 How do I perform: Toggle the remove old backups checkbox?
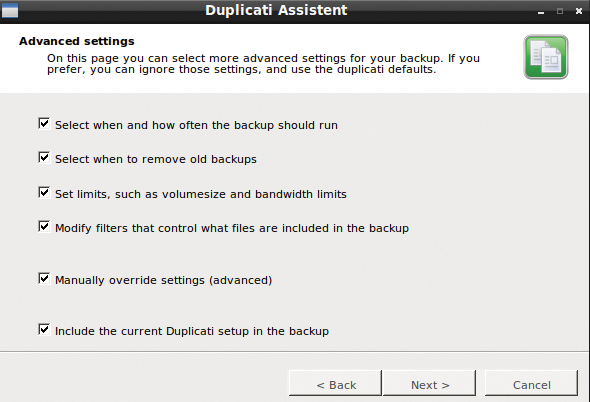[x=44, y=158]
